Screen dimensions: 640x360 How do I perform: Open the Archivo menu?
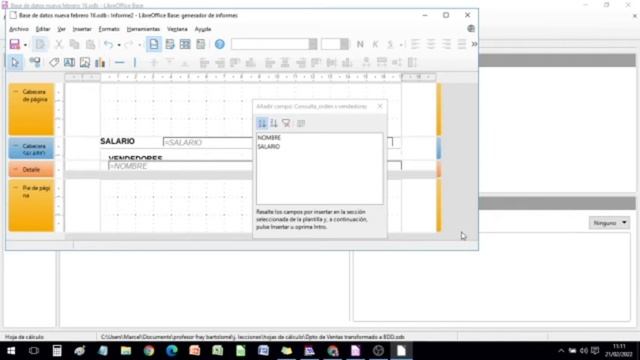coord(19,29)
